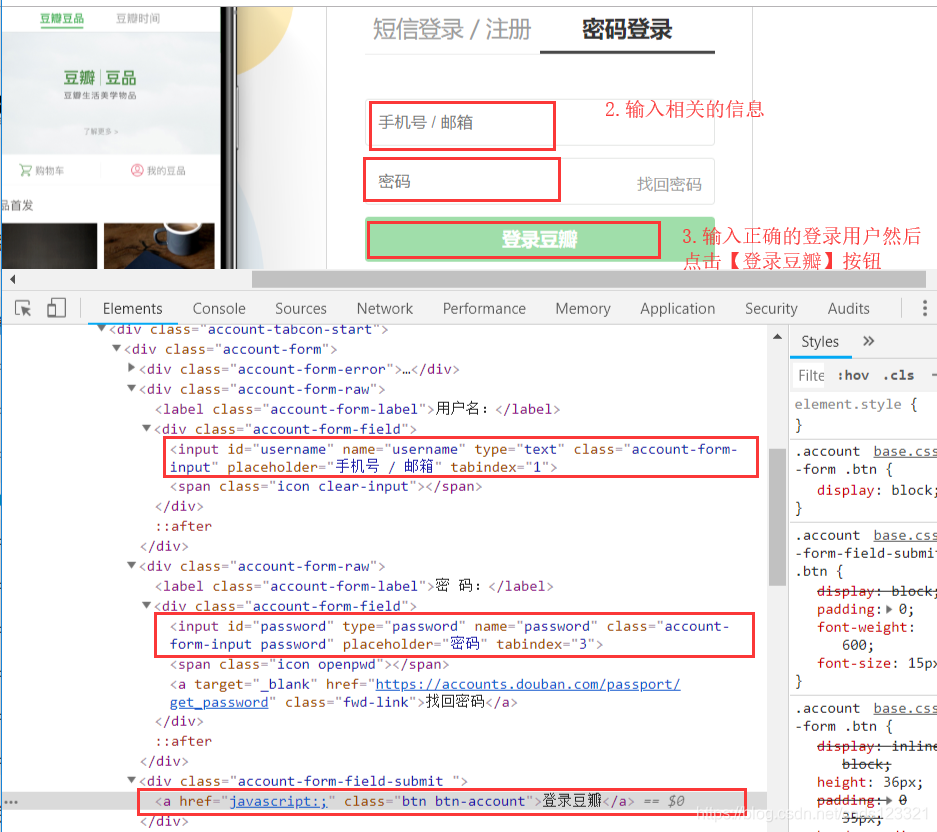
Task: Open the javascript:; href link
Action: pyautogui.click(x=278, y=801)
